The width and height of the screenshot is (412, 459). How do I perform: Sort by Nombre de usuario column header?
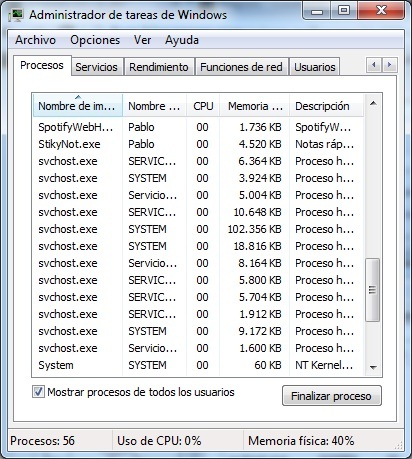[x=154, y=106]
